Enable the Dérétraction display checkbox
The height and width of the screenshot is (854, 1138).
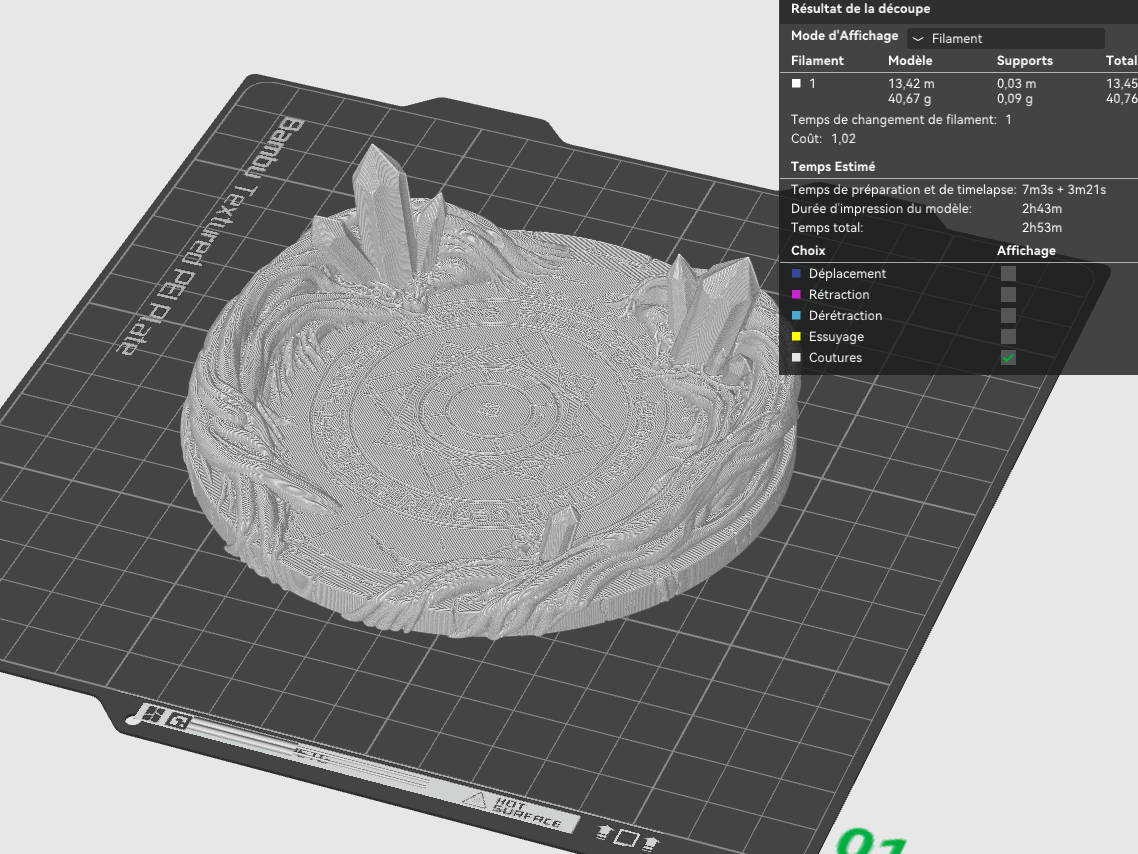click(1008, 316)
